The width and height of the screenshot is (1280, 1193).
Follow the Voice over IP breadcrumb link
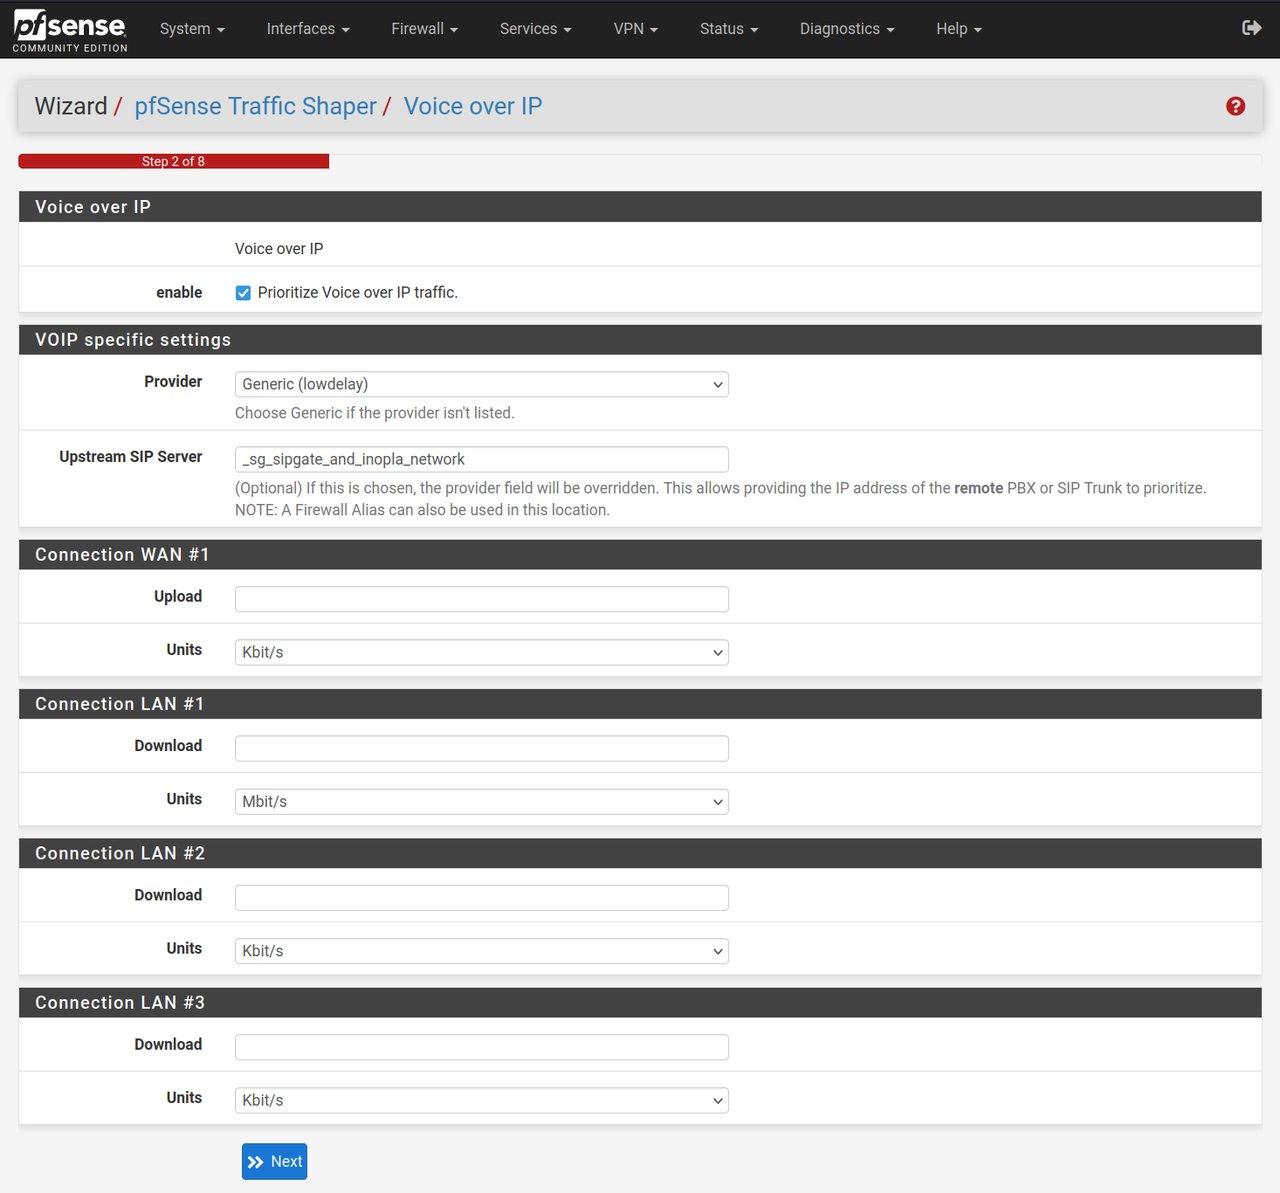point(473,106)
